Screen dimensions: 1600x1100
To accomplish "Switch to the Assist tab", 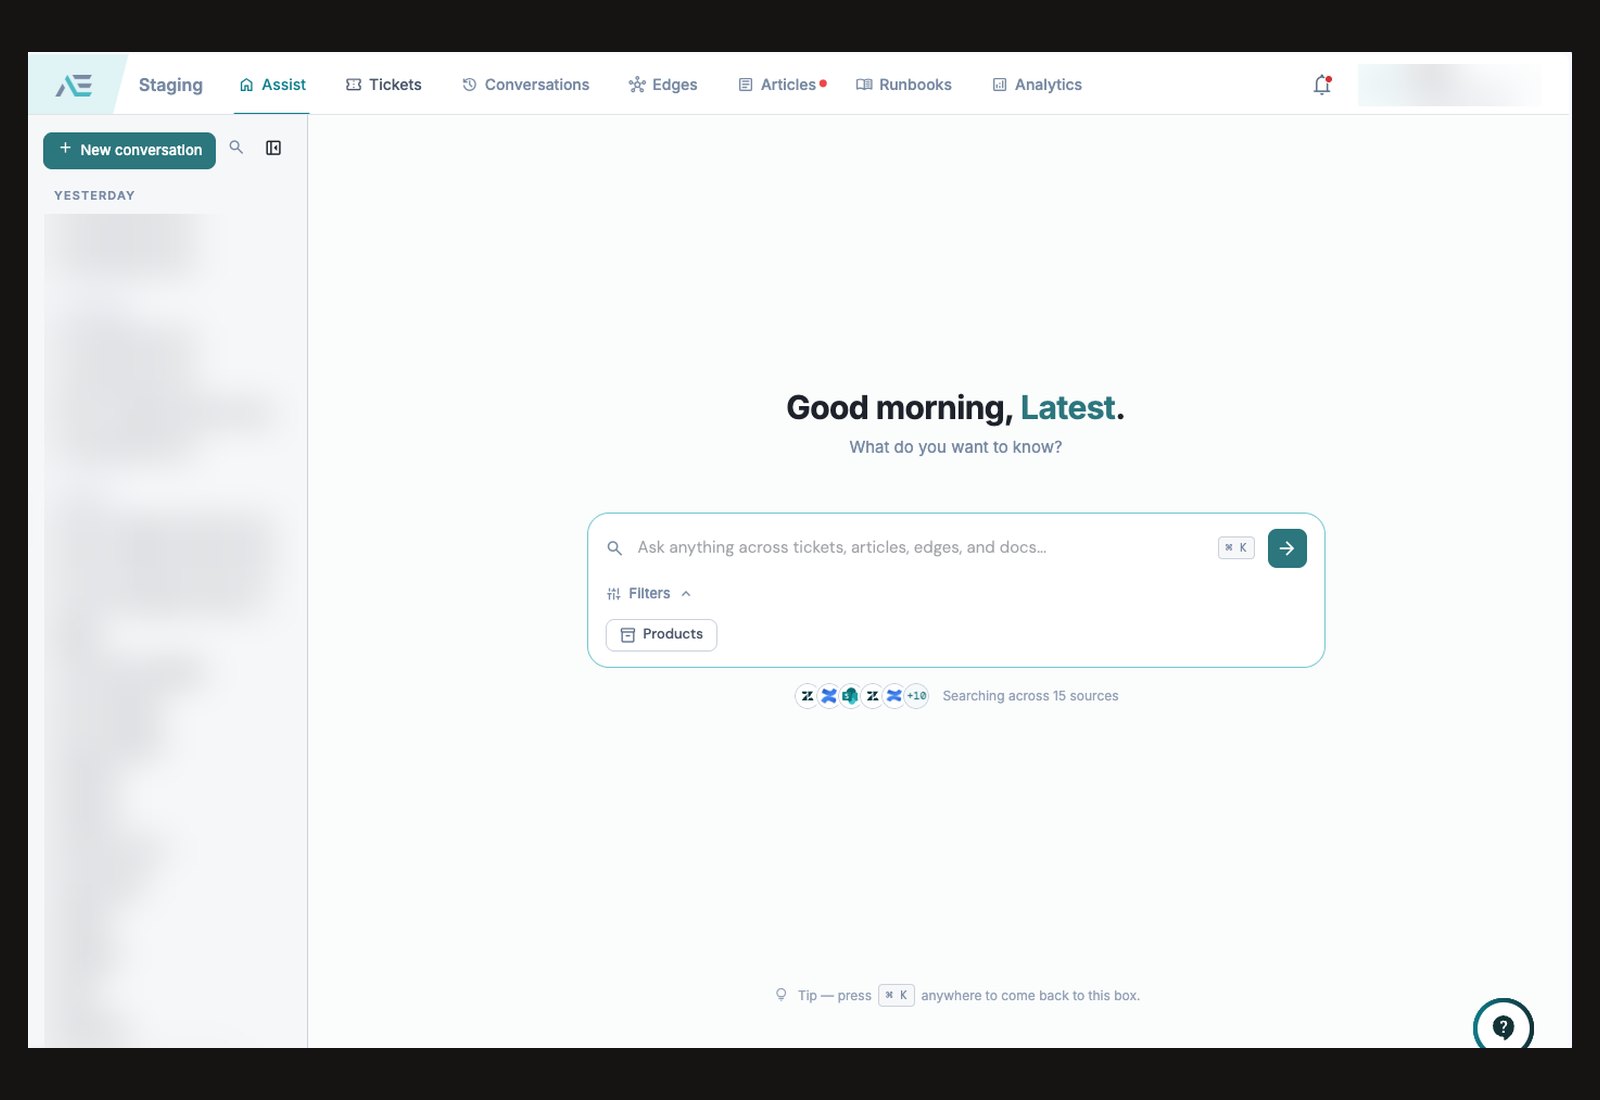I will [272, 85].
